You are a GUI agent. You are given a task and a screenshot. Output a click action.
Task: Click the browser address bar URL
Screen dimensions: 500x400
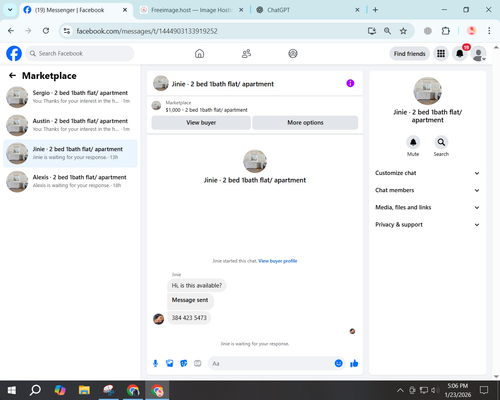(147, 31)
